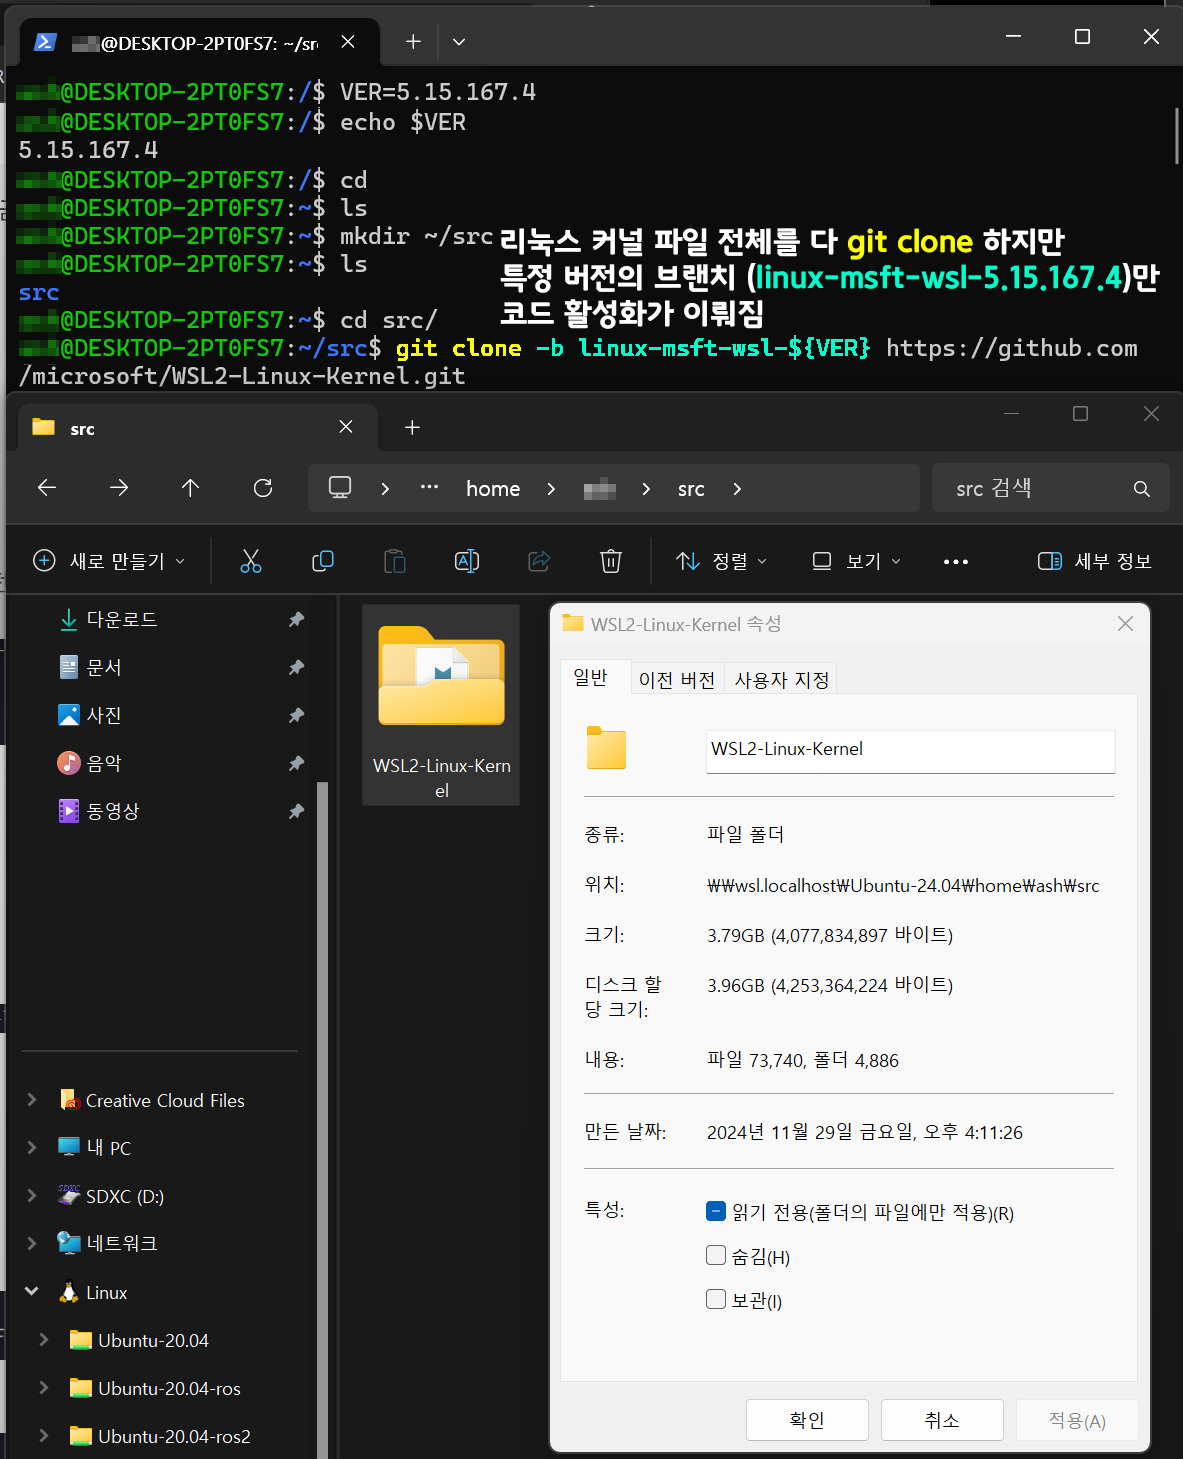The height and width of the screenshot is (1459, 1183).
Task: Close the src tab in Explorer
Action: (346, 427)
